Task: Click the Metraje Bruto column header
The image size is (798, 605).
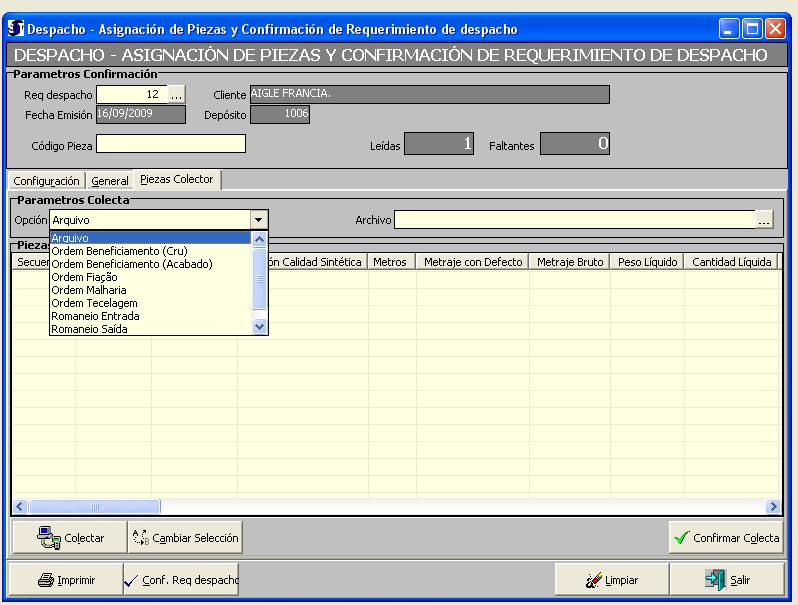Action: pyautogui.click(x=569, y=262)
